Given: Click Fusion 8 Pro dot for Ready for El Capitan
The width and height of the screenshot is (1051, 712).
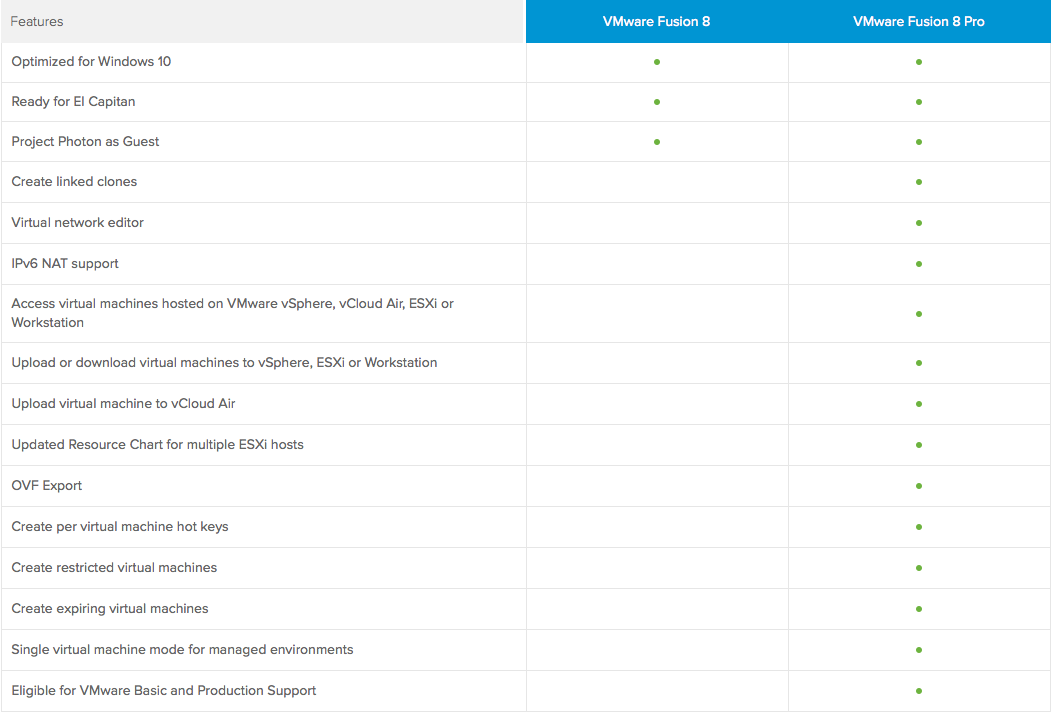Looking at the screenshot, I should pyautogui.click(x=919, y=102).
